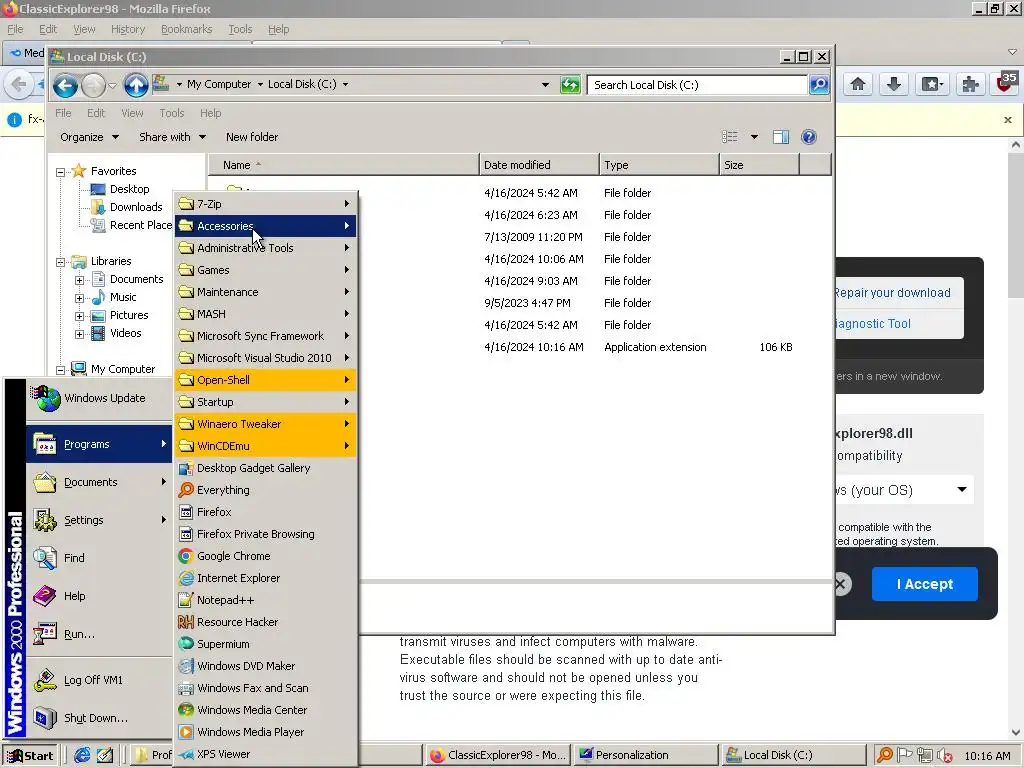Click the tray magnifier icon
Viewport: 1024px width, 768px height.
884,756
